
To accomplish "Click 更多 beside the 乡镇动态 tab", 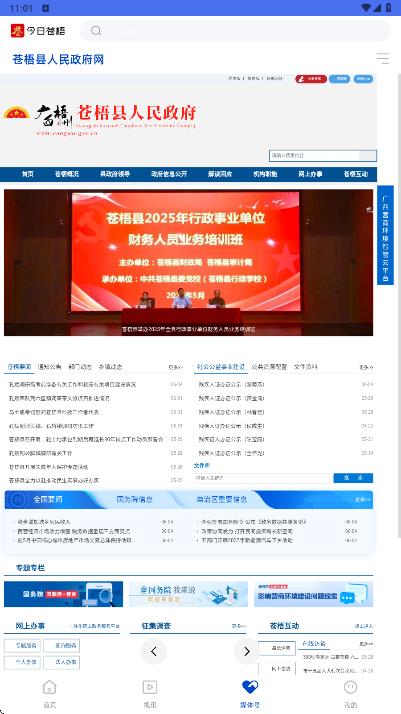I will (176, 367).
